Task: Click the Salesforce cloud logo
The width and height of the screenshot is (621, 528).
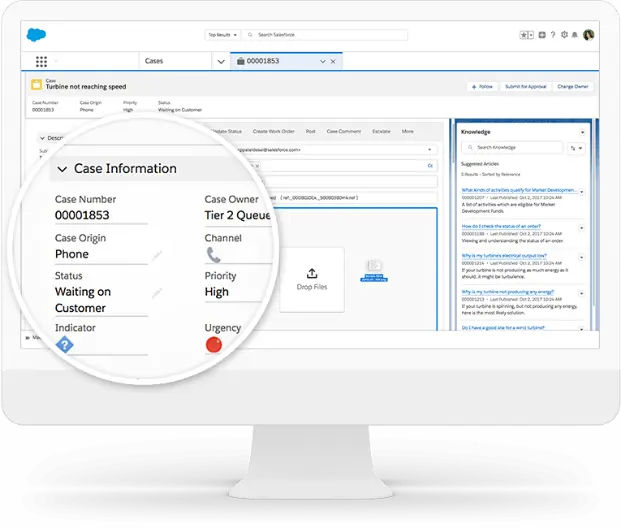Action: 36,35
